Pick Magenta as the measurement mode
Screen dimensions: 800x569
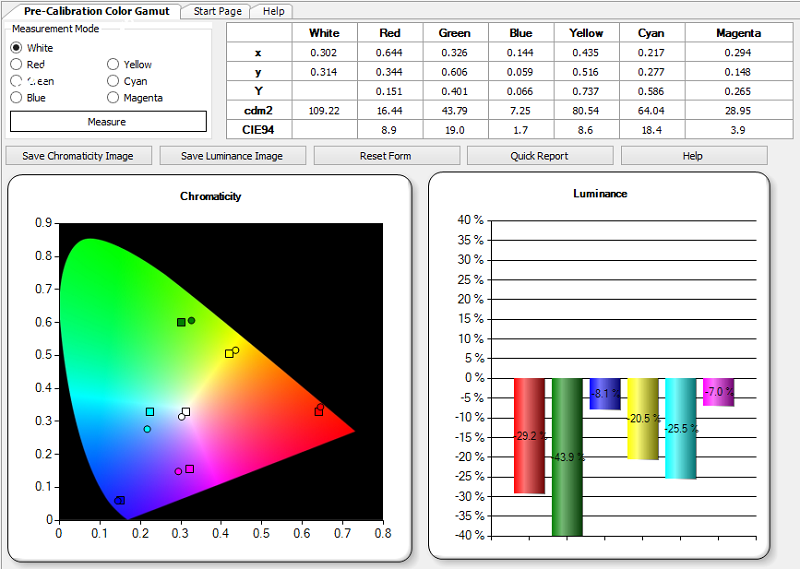tap(113, 97)
